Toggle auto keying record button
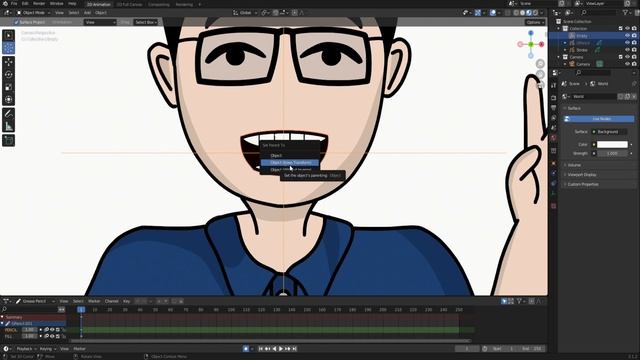The height and width of the screenshot is (360, 640). point(246,349)
